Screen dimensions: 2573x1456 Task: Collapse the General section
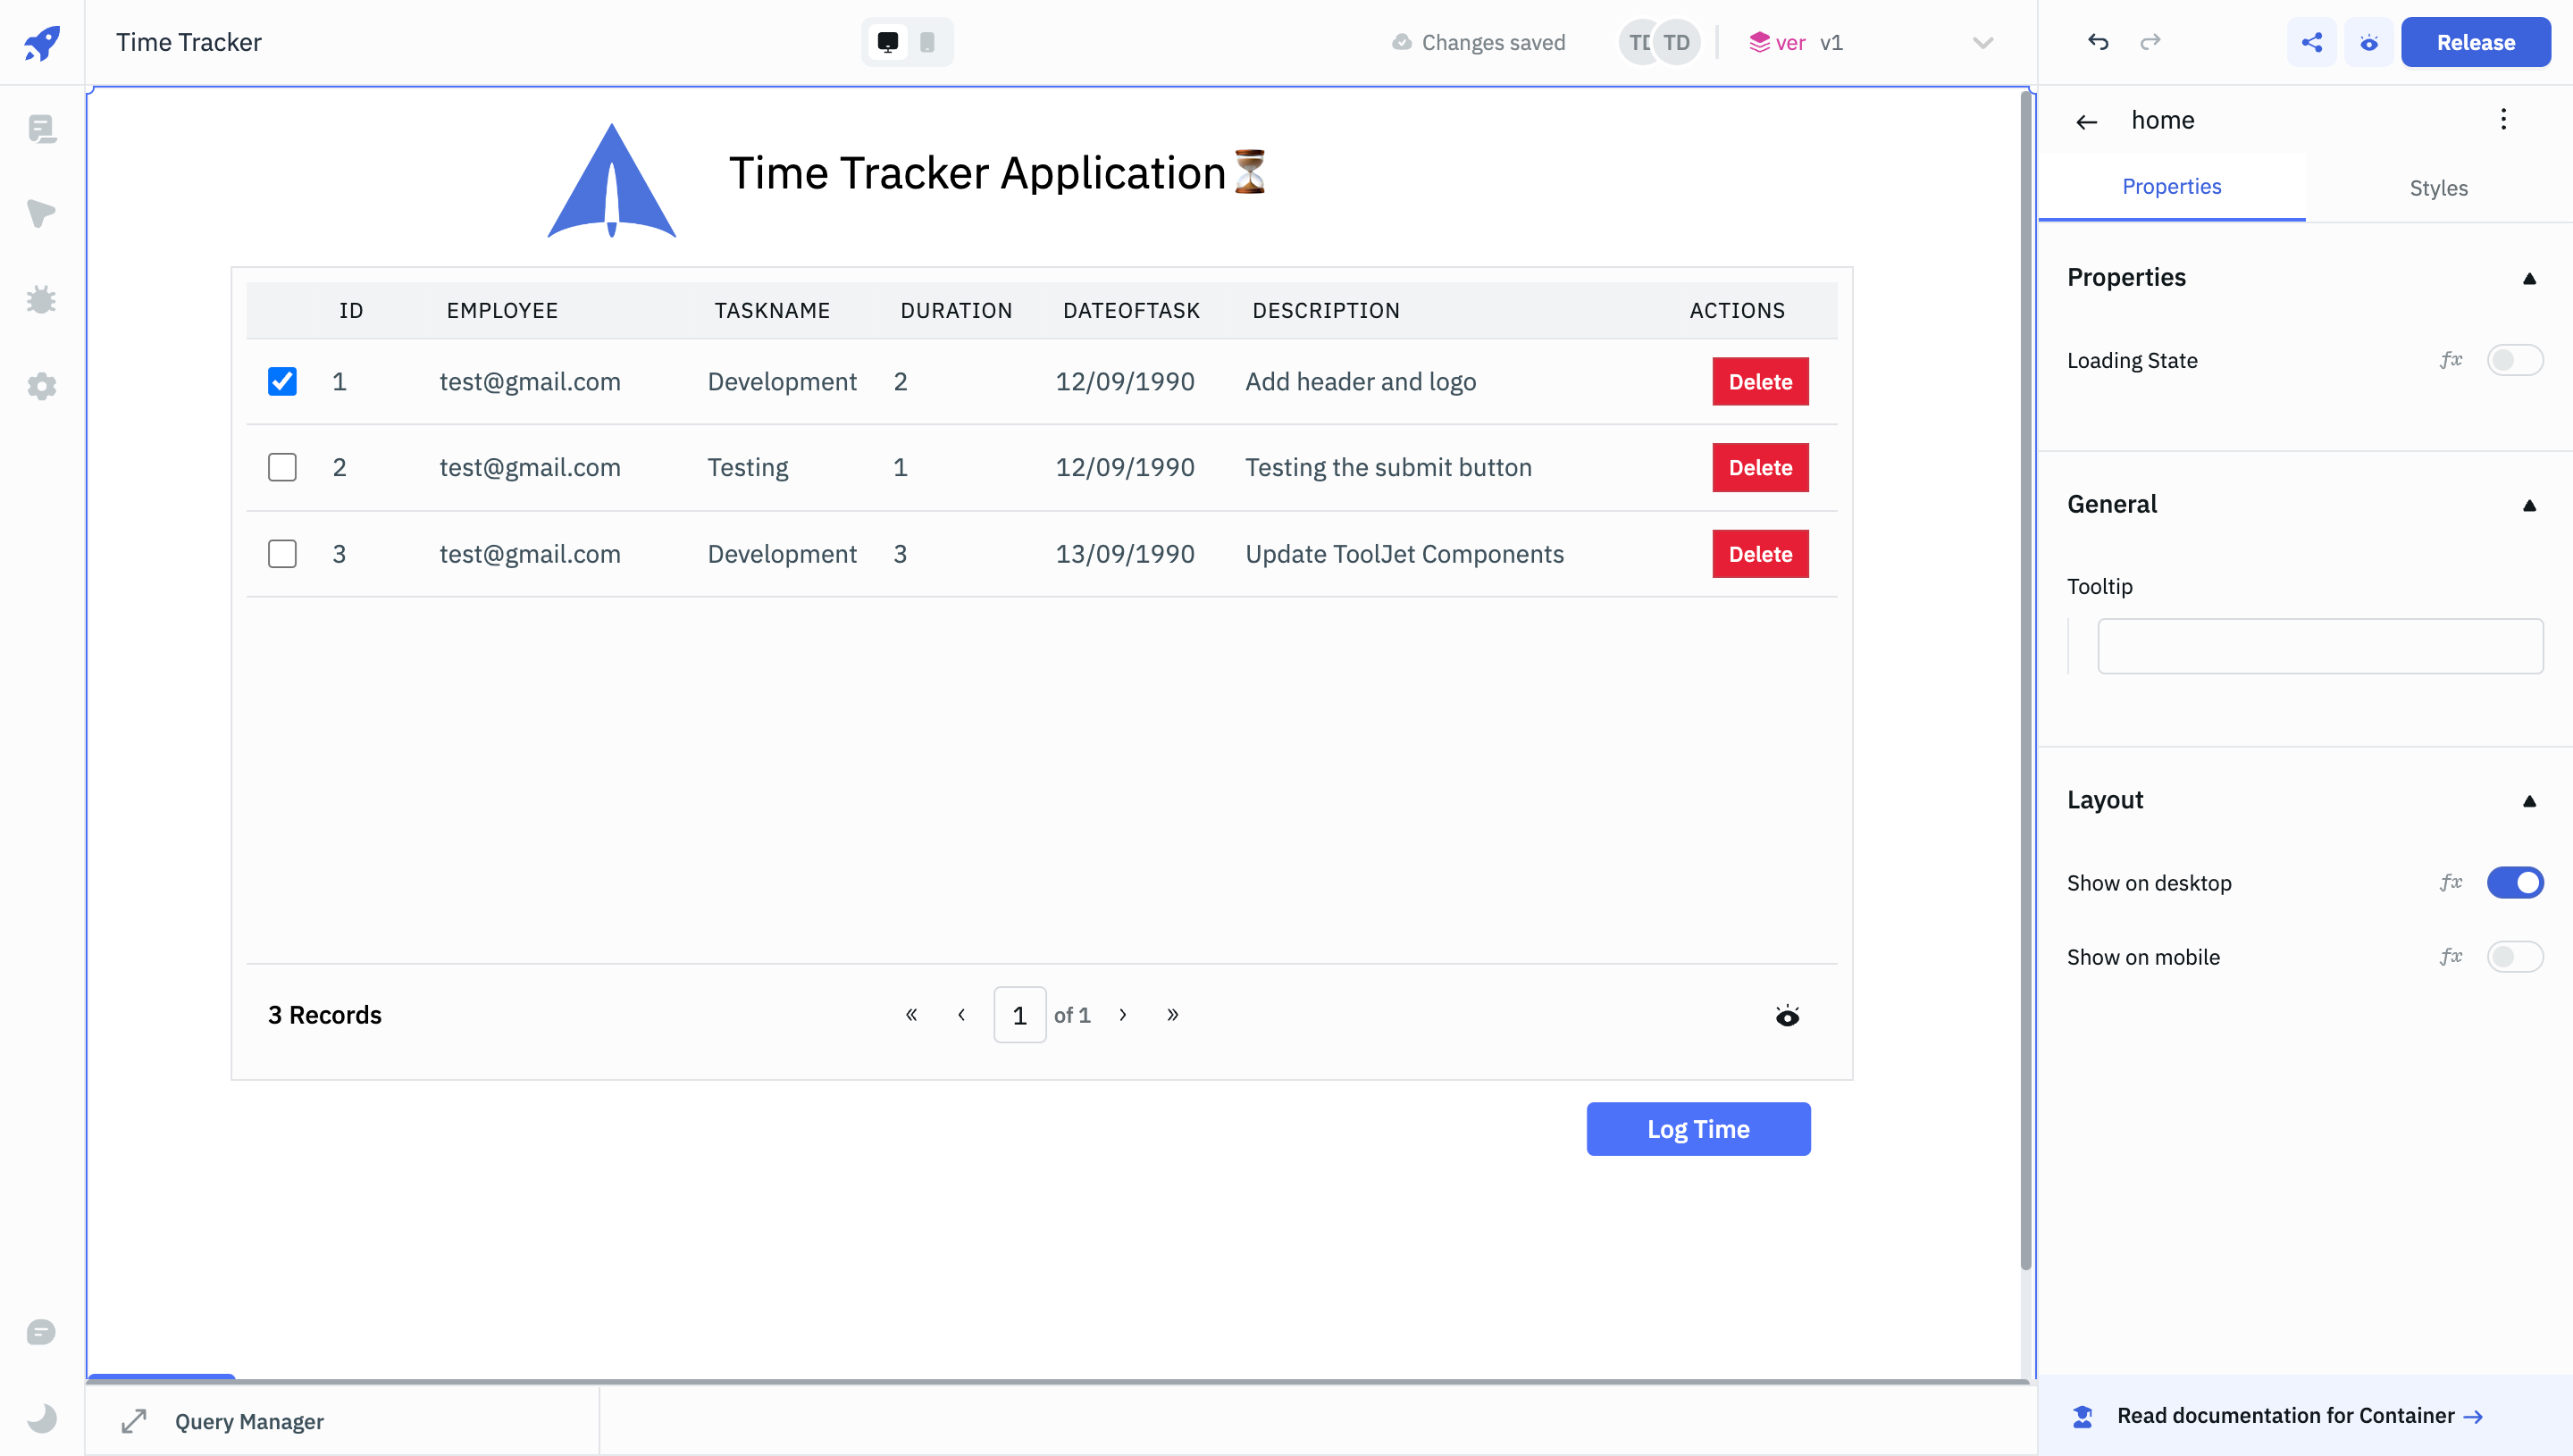2529,505
